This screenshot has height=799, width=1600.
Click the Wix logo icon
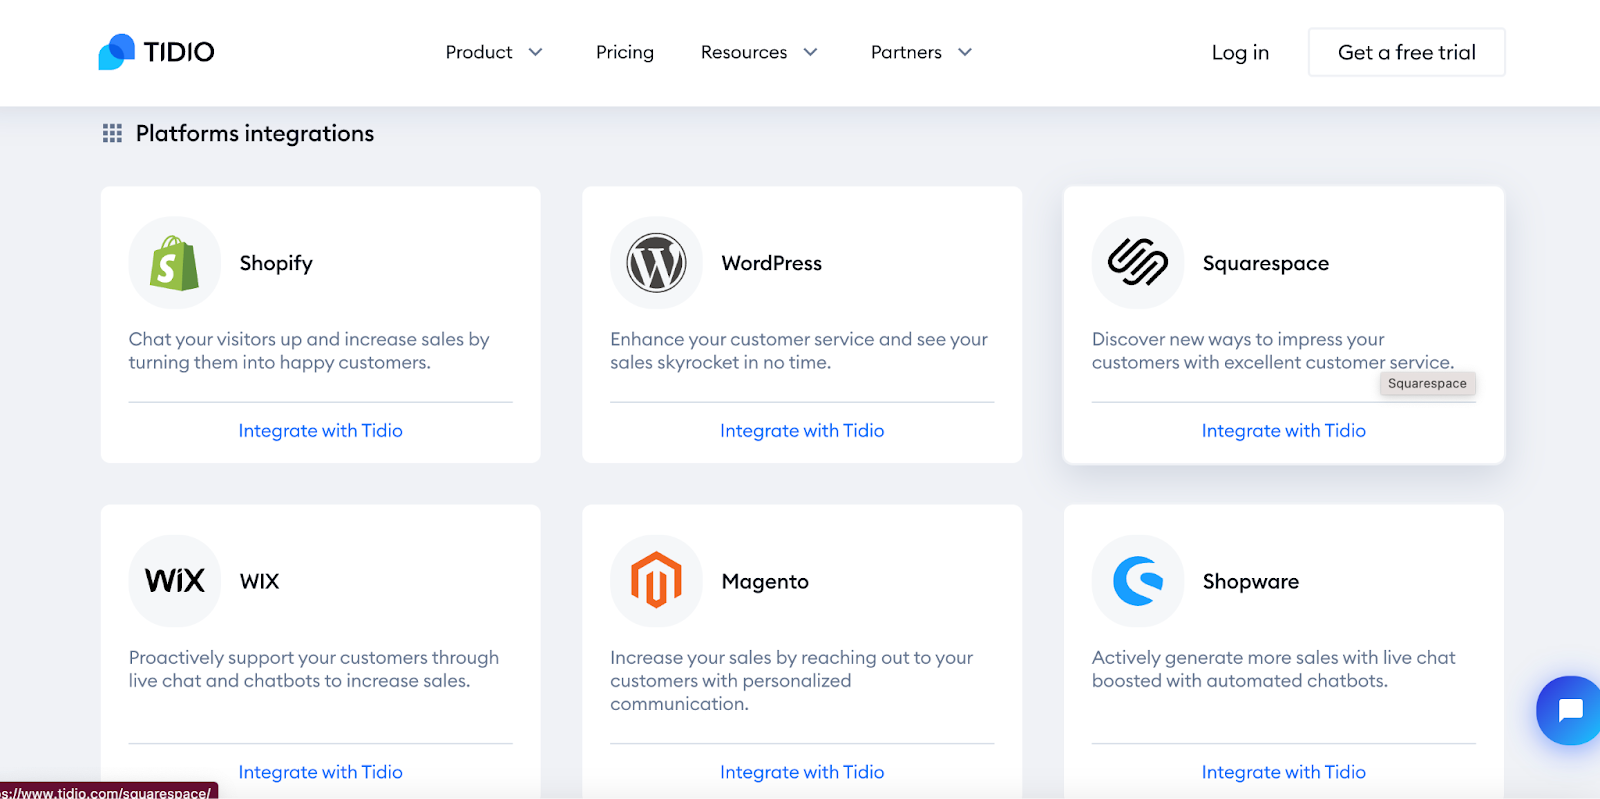coord(175,581)
